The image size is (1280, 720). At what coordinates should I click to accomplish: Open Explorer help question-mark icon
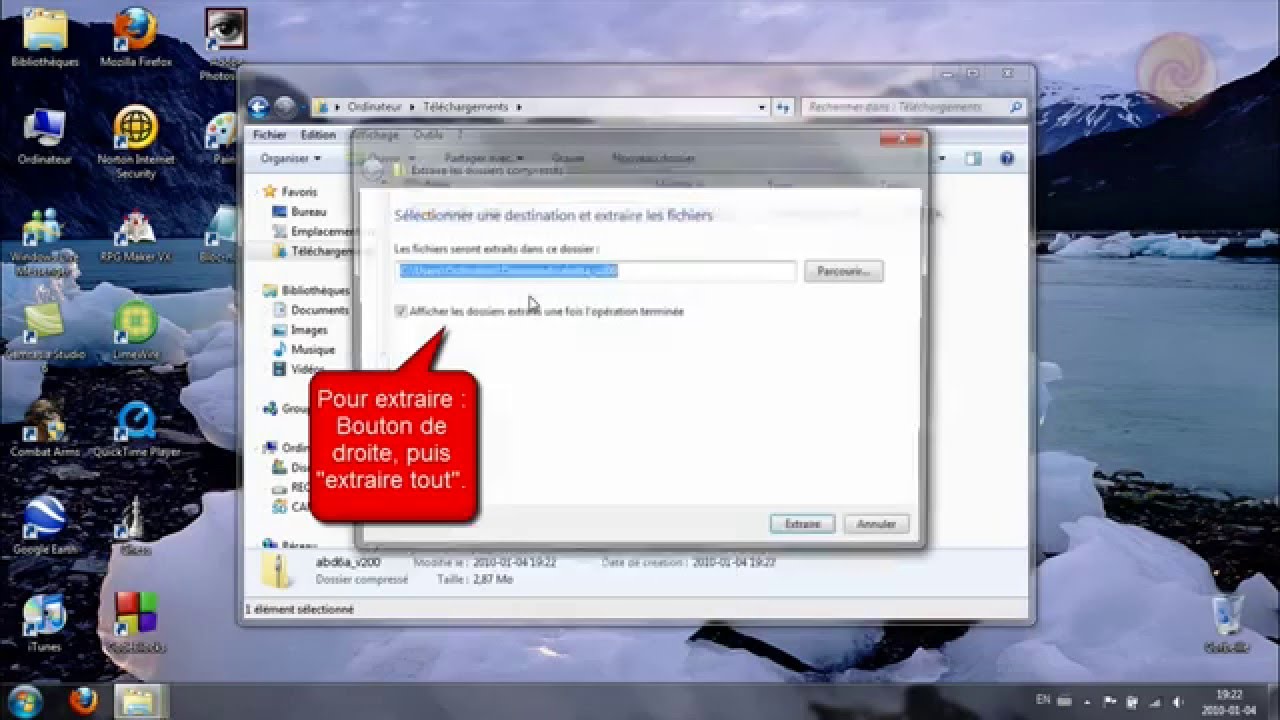(x=1007, y=158)
